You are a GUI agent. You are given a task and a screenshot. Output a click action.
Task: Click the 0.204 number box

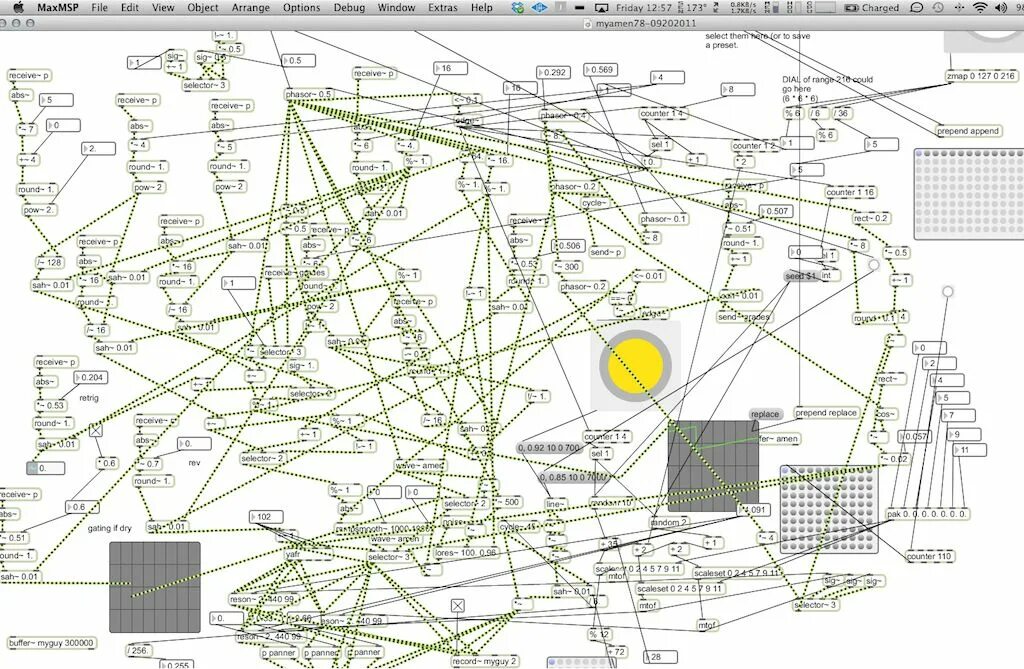click(91, 378)
